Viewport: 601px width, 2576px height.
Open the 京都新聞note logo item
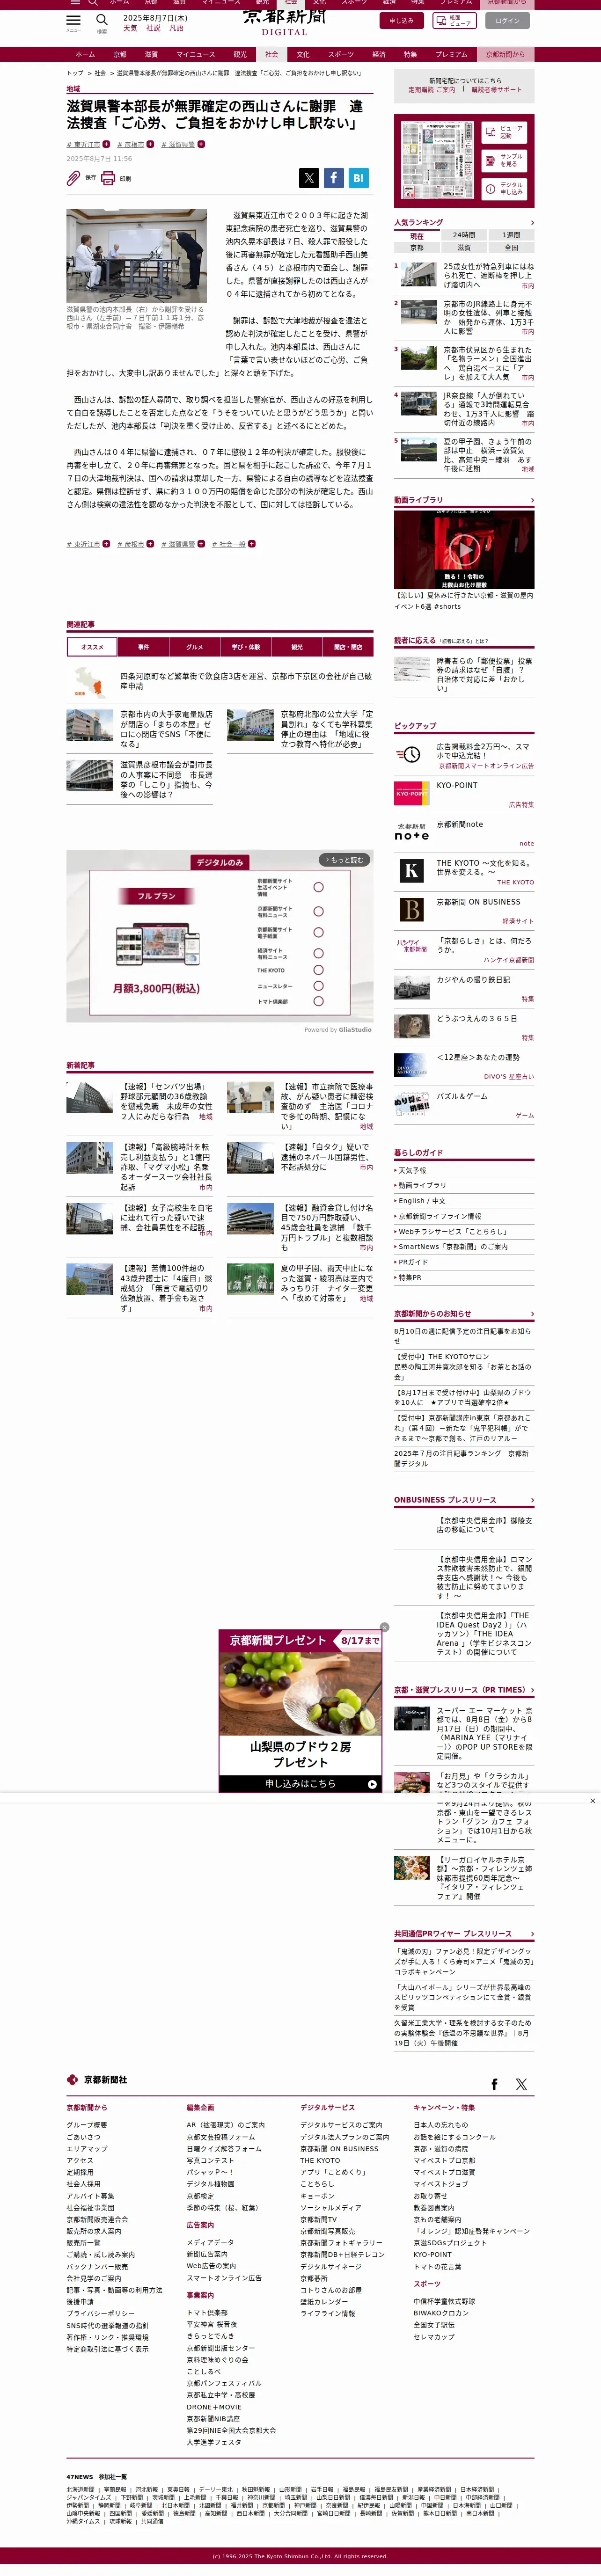click(411, 831)
